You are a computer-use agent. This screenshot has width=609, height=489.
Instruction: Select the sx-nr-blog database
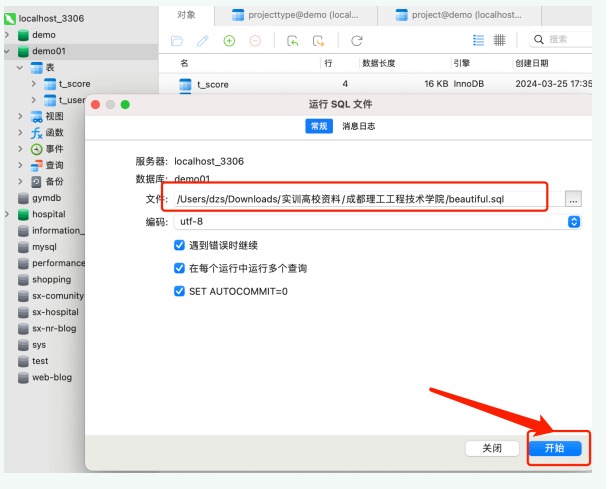[x=54, y=329]
